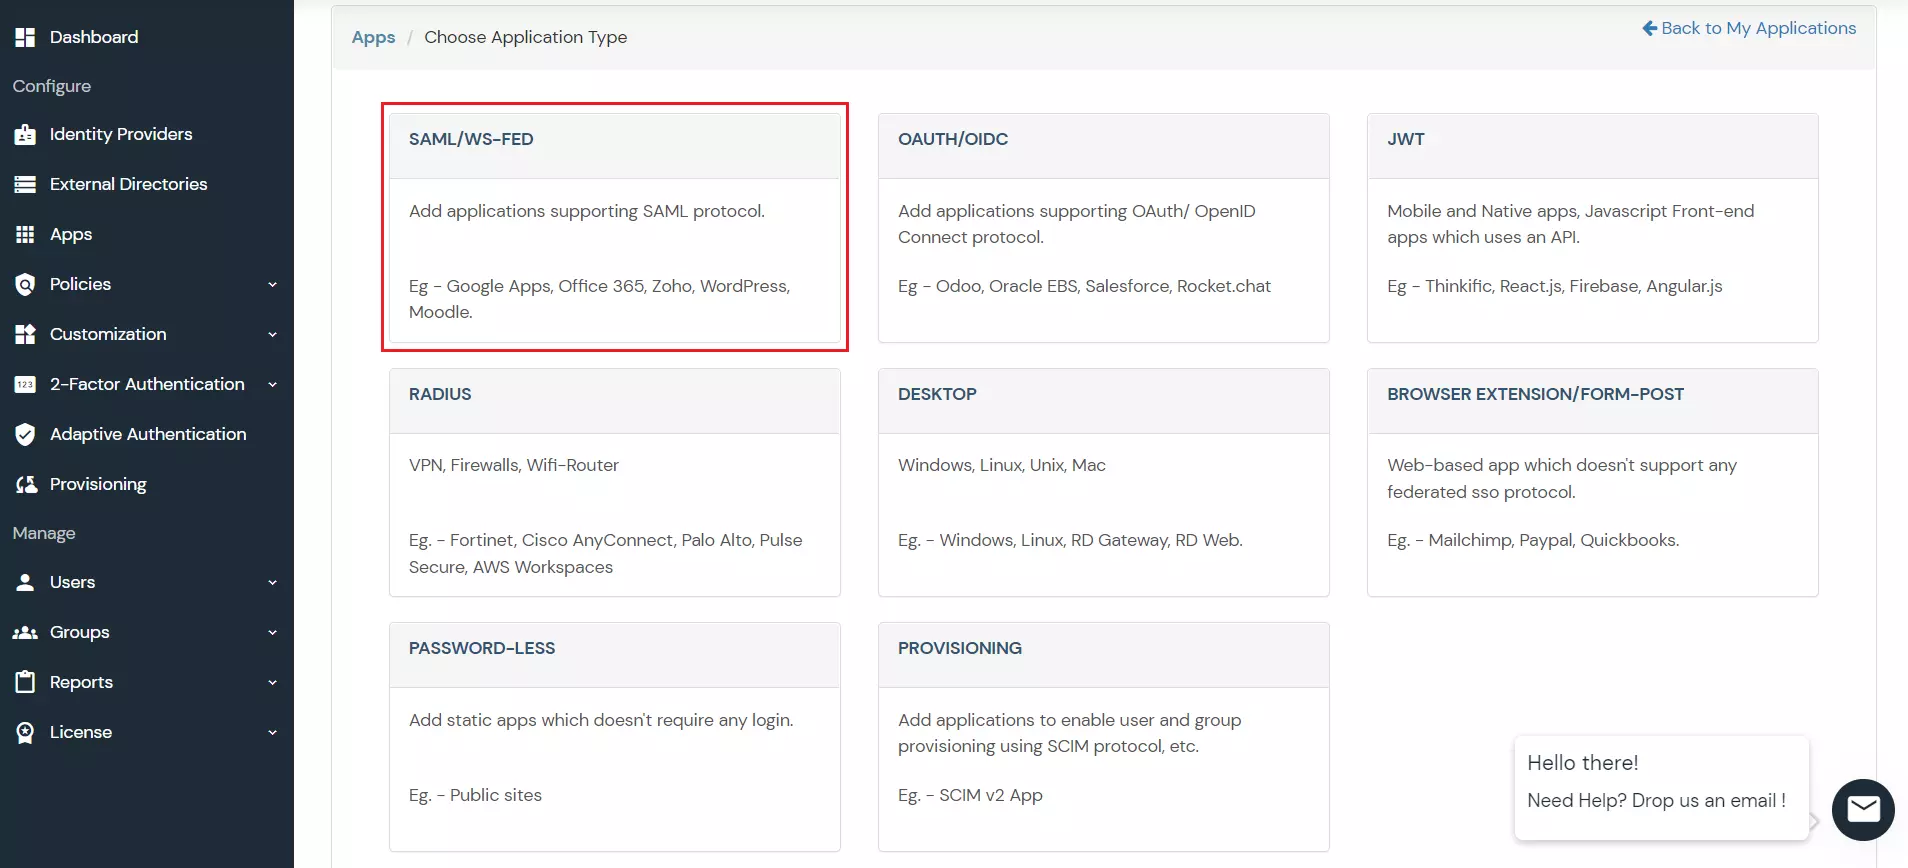Image resolution: width=1908 pixels, height=868 pixels.
Task: Click 'Eg - Thinkific, React.js, Firebase, Angular.js'
Action: 1555,286
